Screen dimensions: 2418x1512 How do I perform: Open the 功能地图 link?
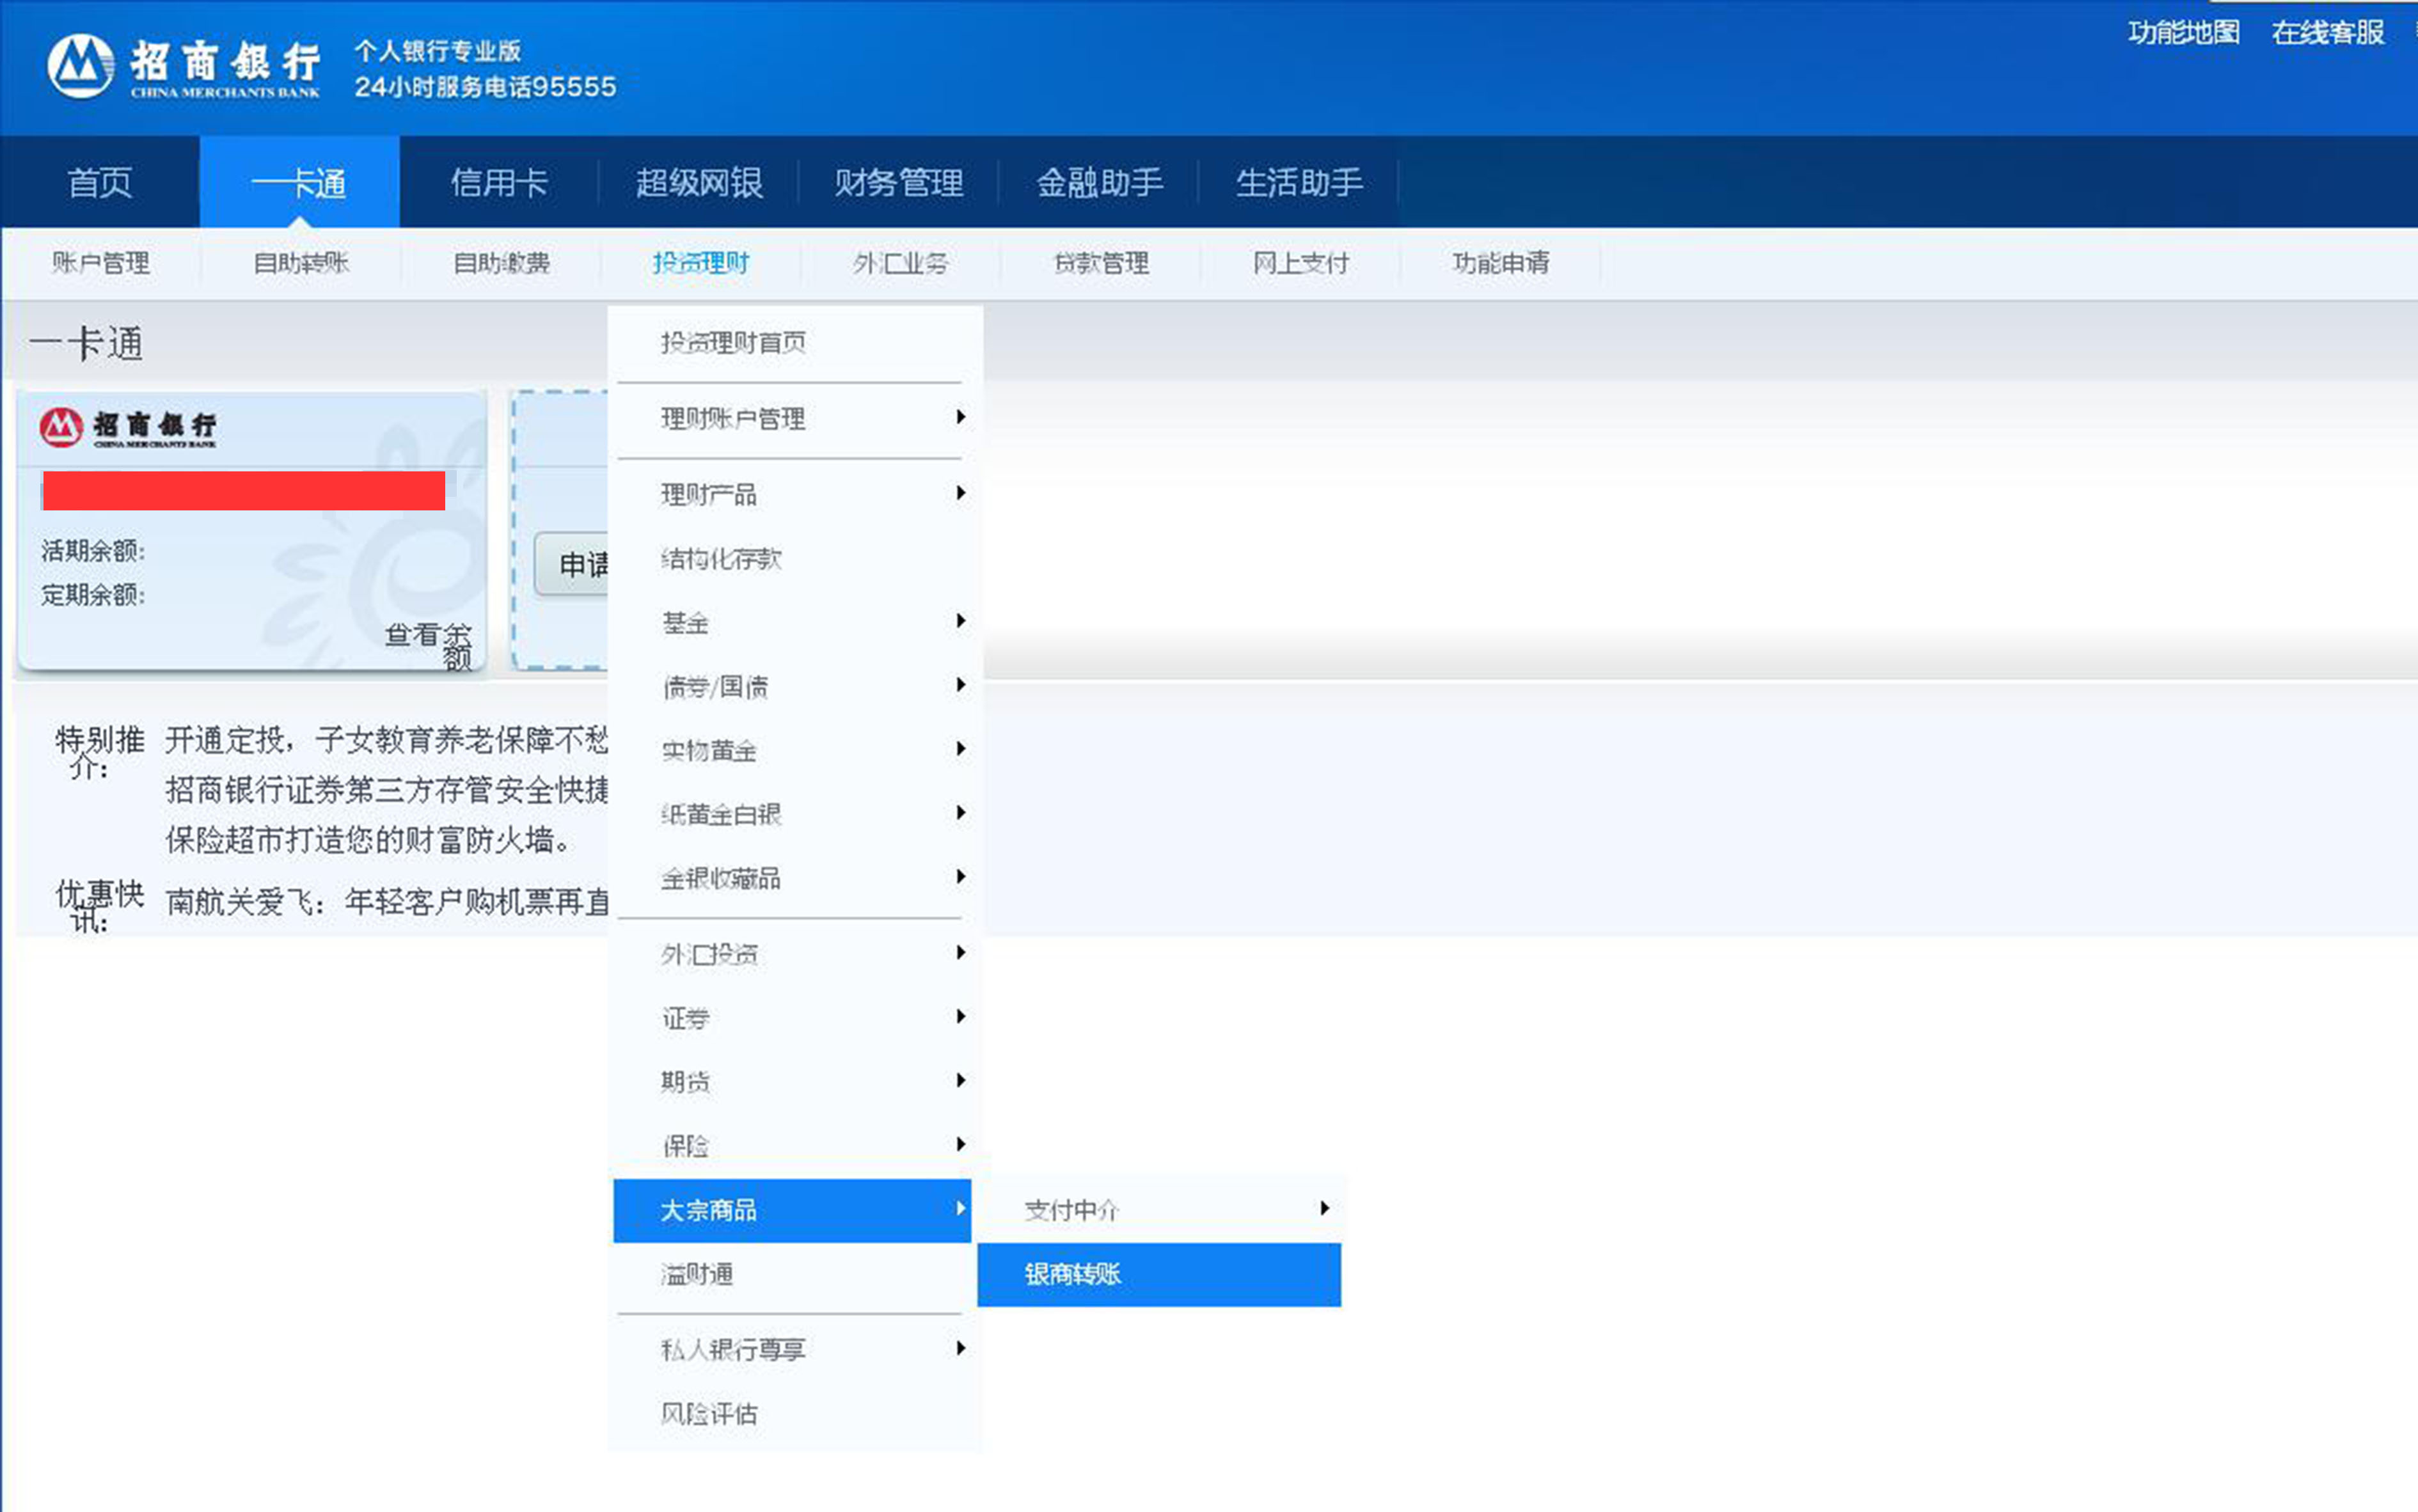(2183, 33)
